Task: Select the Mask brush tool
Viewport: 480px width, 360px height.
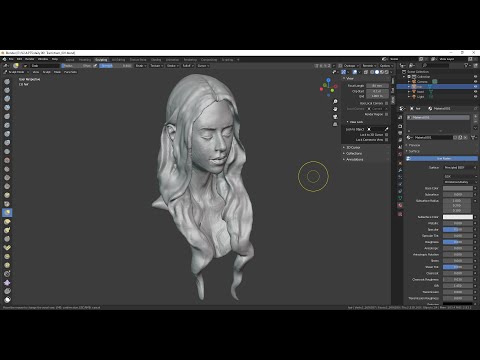Action: click(x=7, y=300)
